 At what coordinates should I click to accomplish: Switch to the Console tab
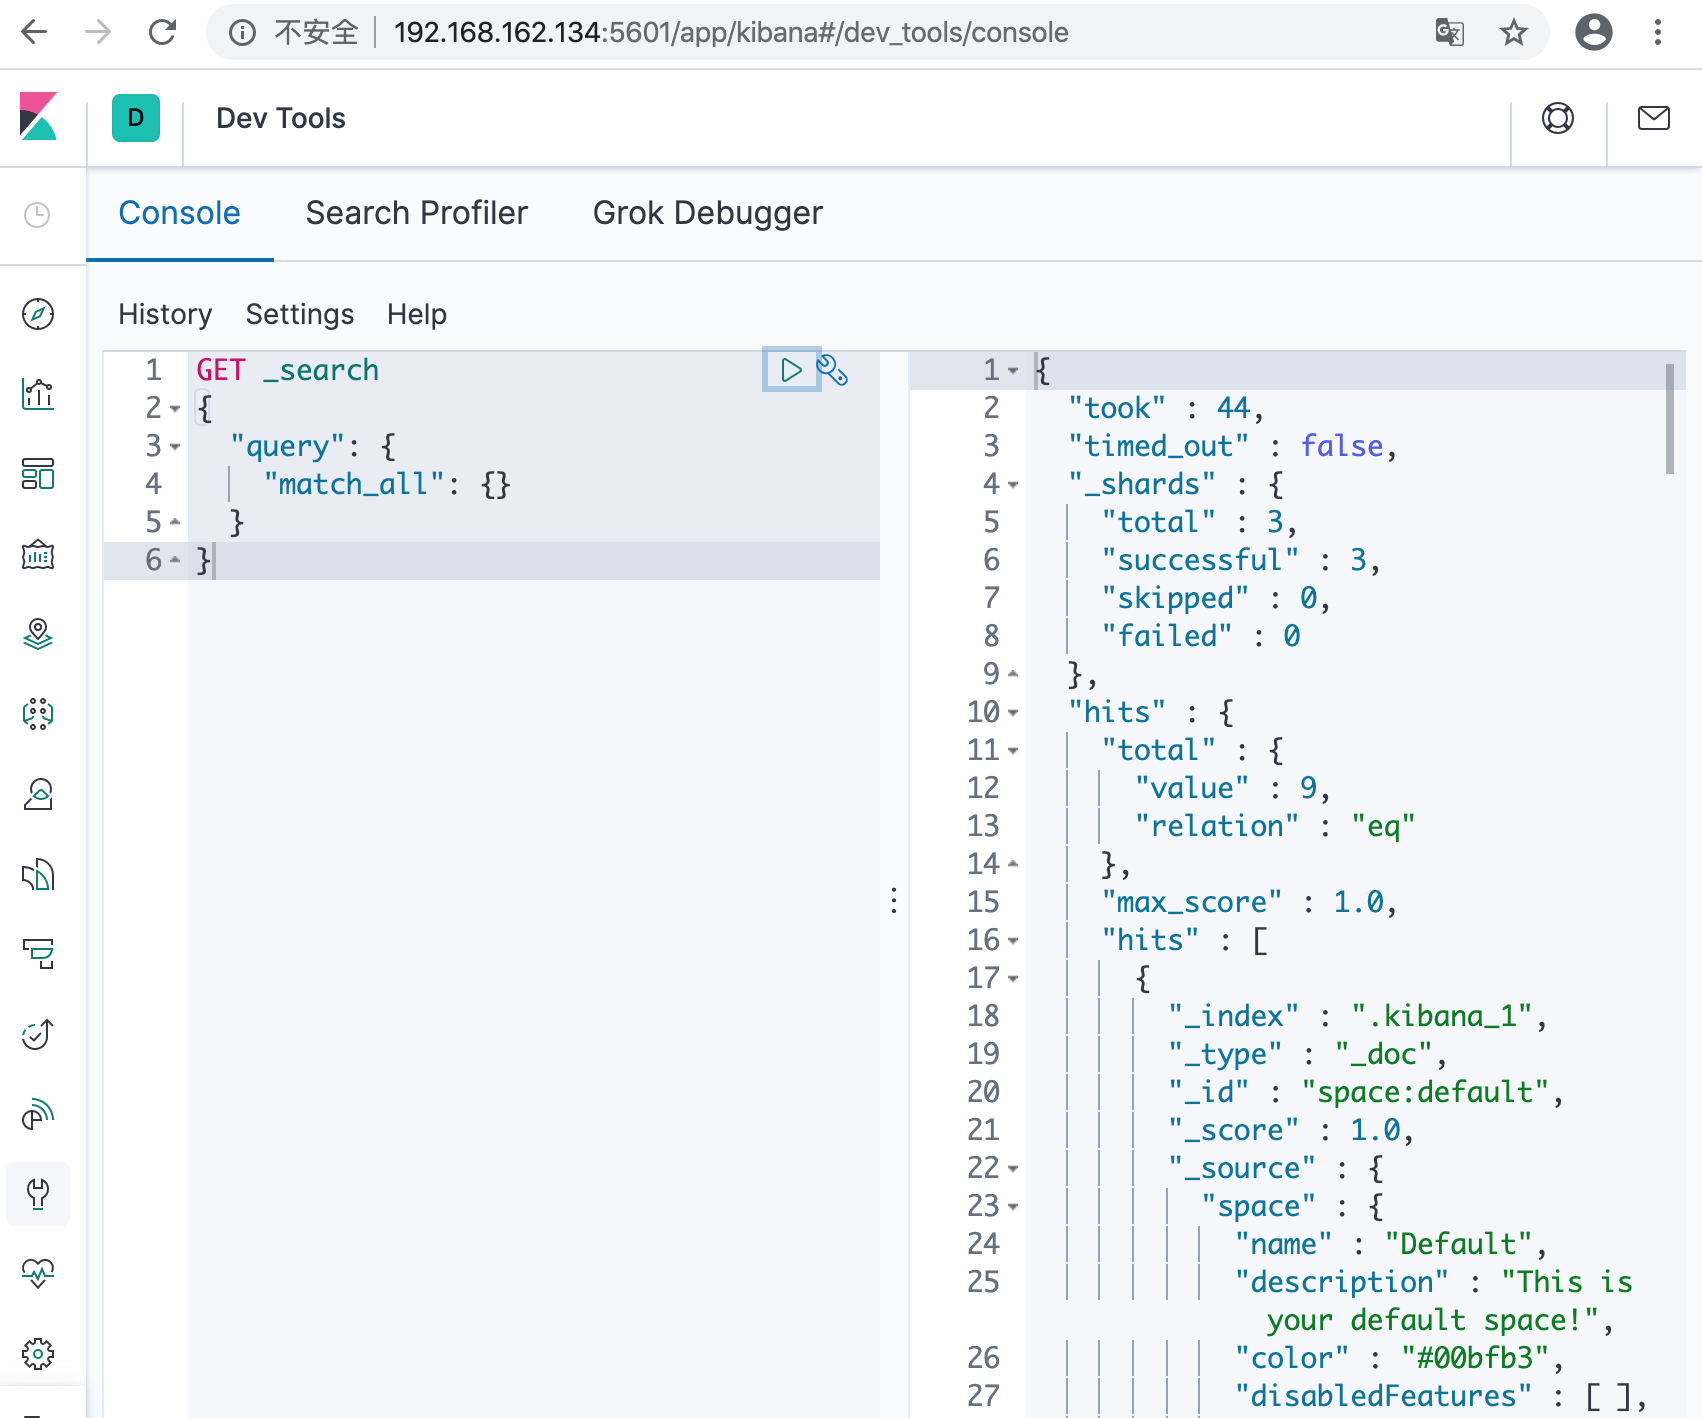[179, 213]
